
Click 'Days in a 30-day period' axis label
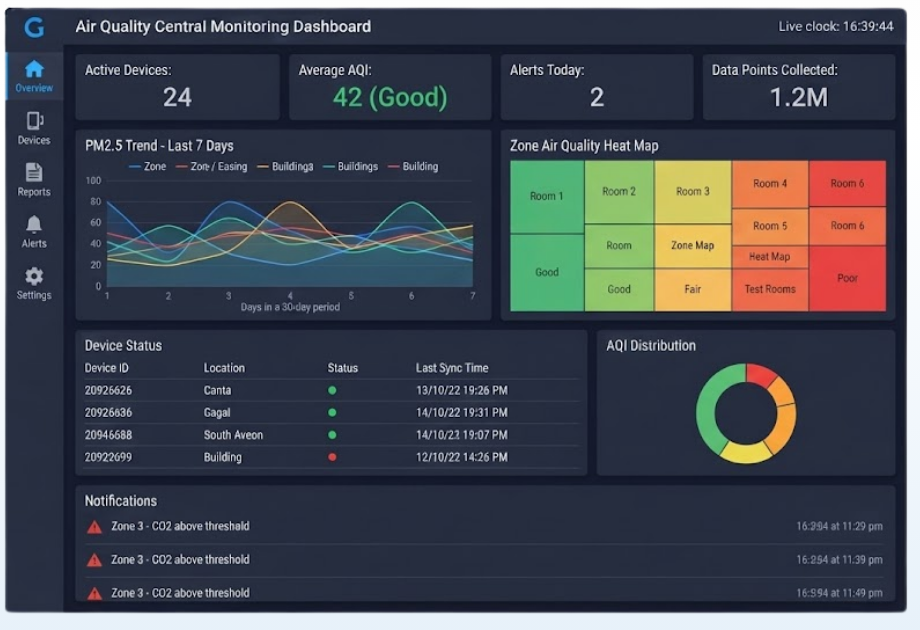click(x=290, y=307)
